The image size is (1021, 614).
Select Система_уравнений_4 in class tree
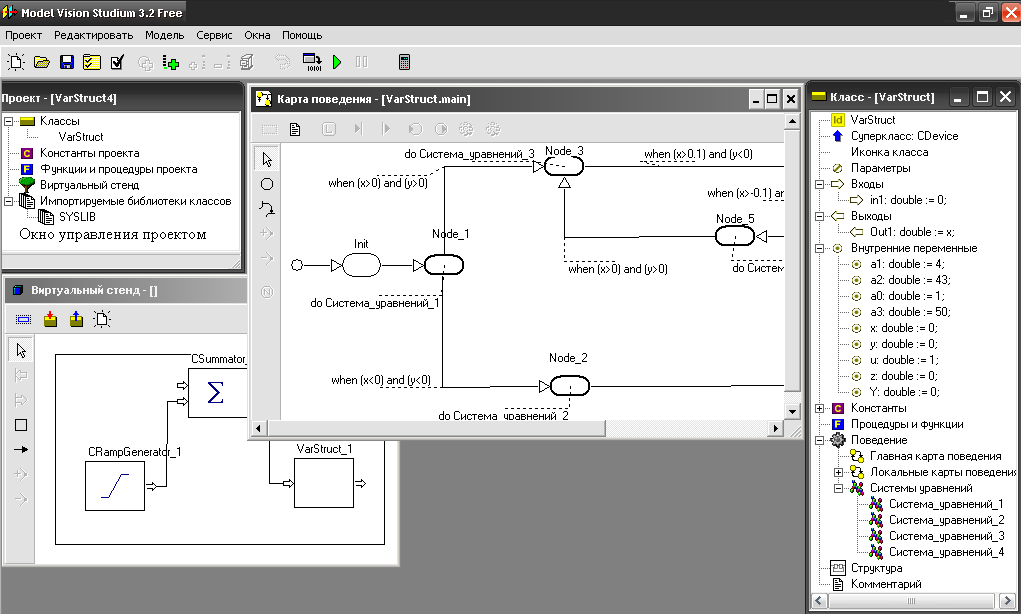pos(946,552)
